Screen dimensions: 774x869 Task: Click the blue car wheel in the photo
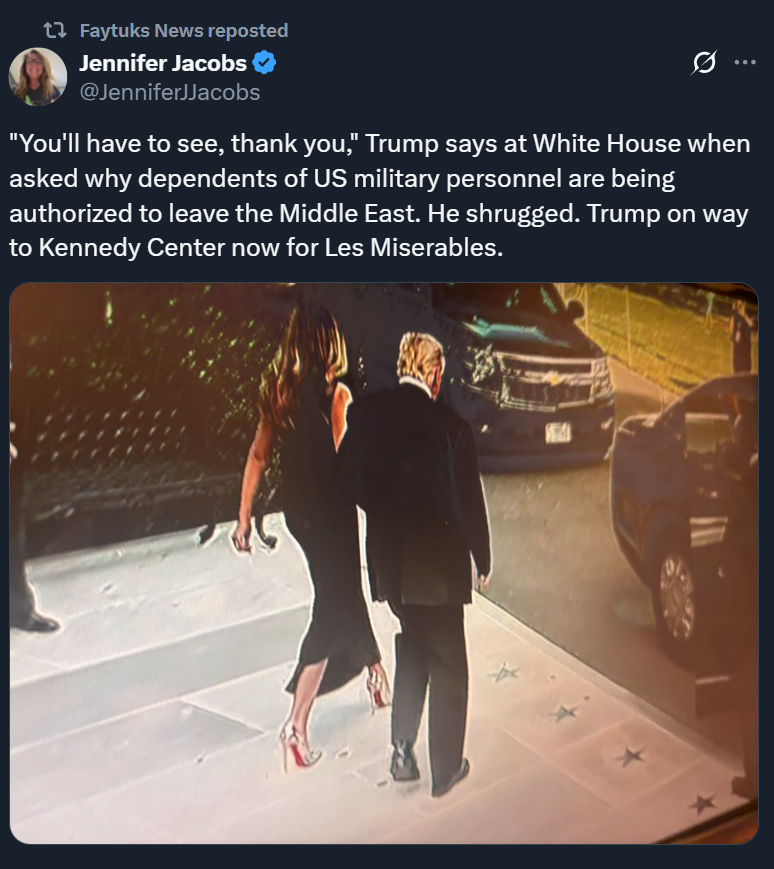tap(678, 596)
